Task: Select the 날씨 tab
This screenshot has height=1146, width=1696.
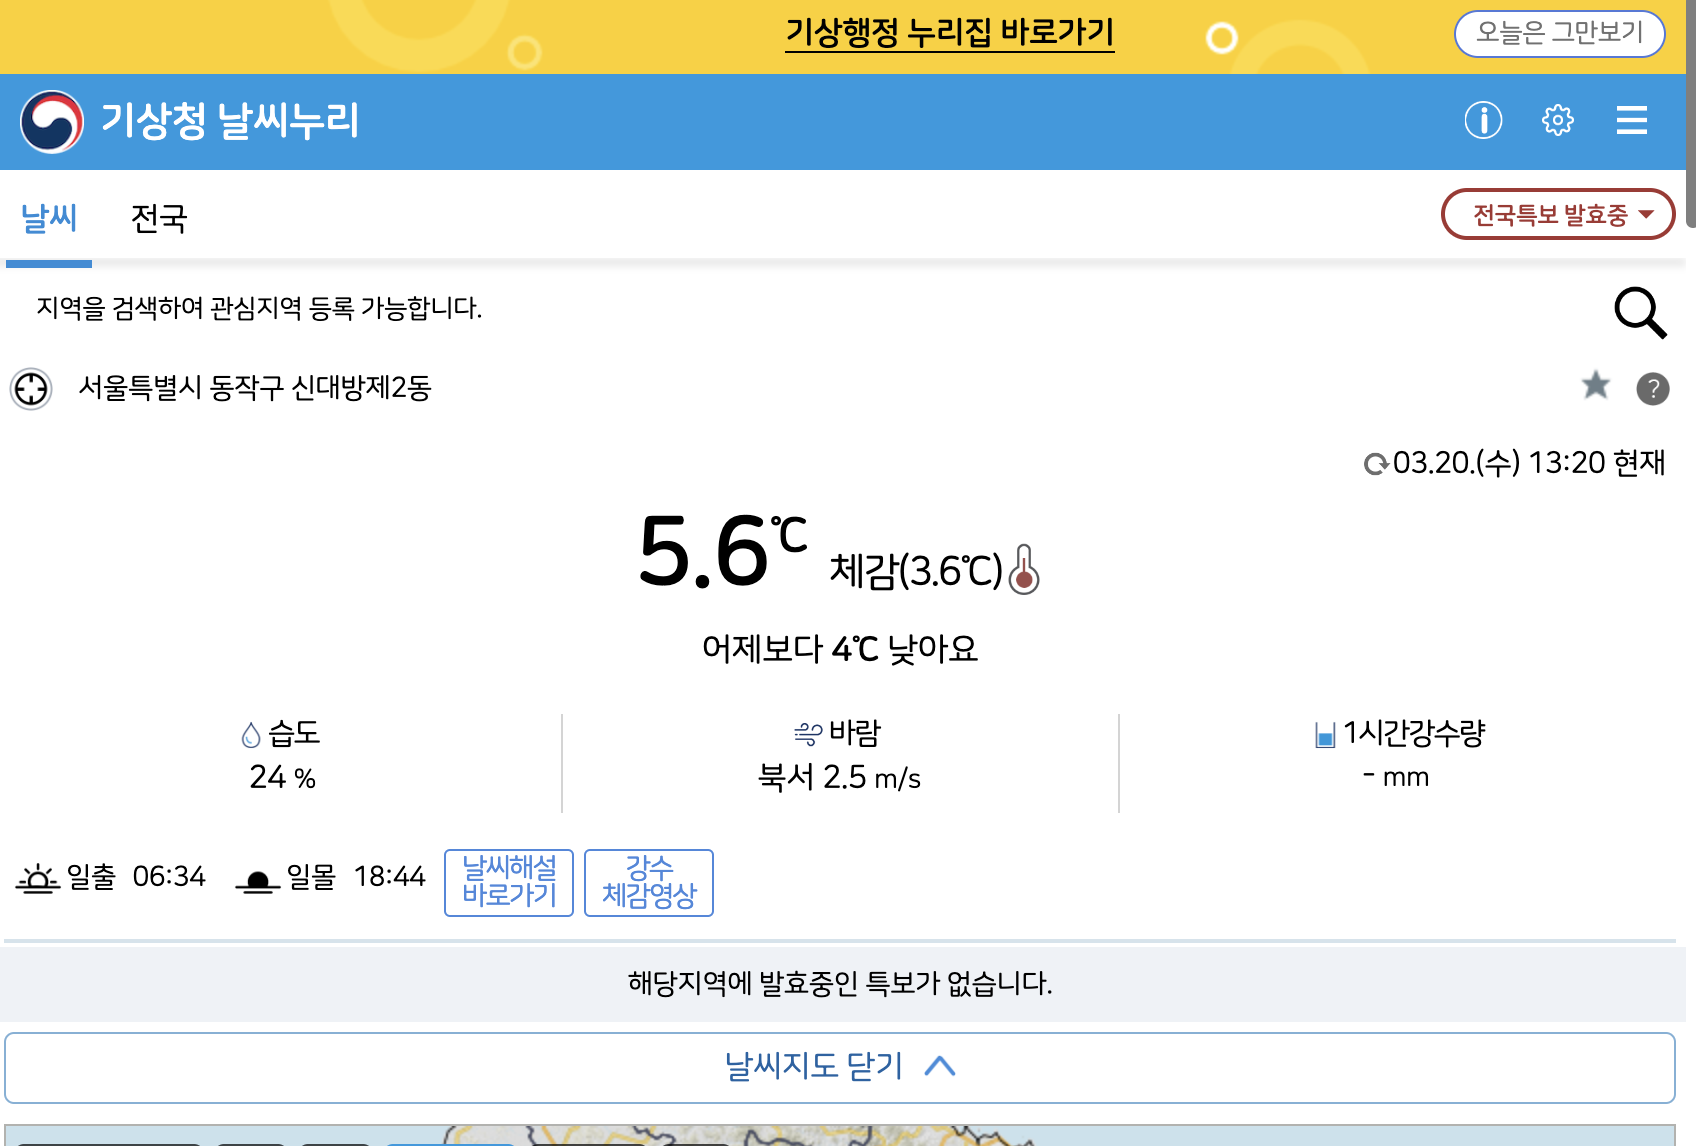Action: click(x=48, y=219)
